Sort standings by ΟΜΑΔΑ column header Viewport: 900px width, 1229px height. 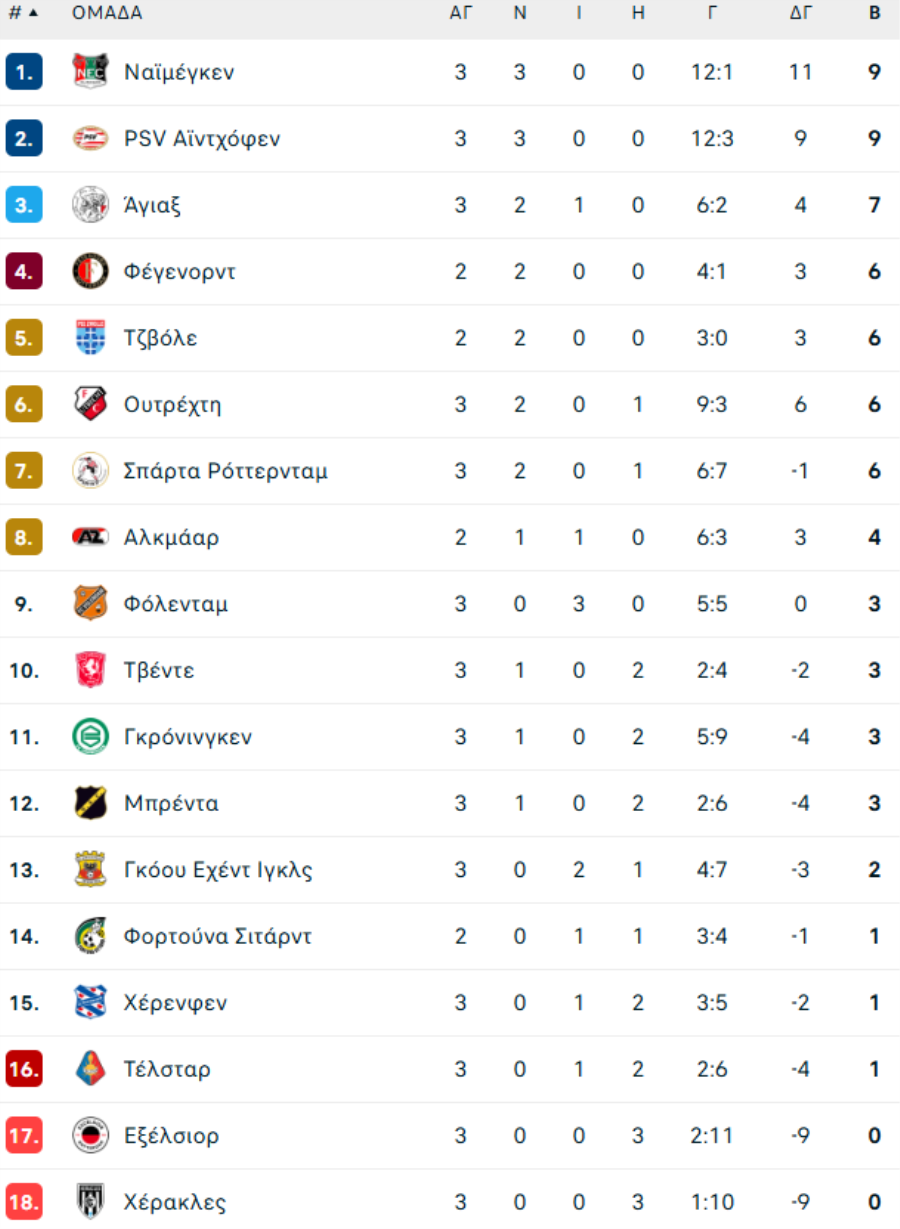(107, 13)
